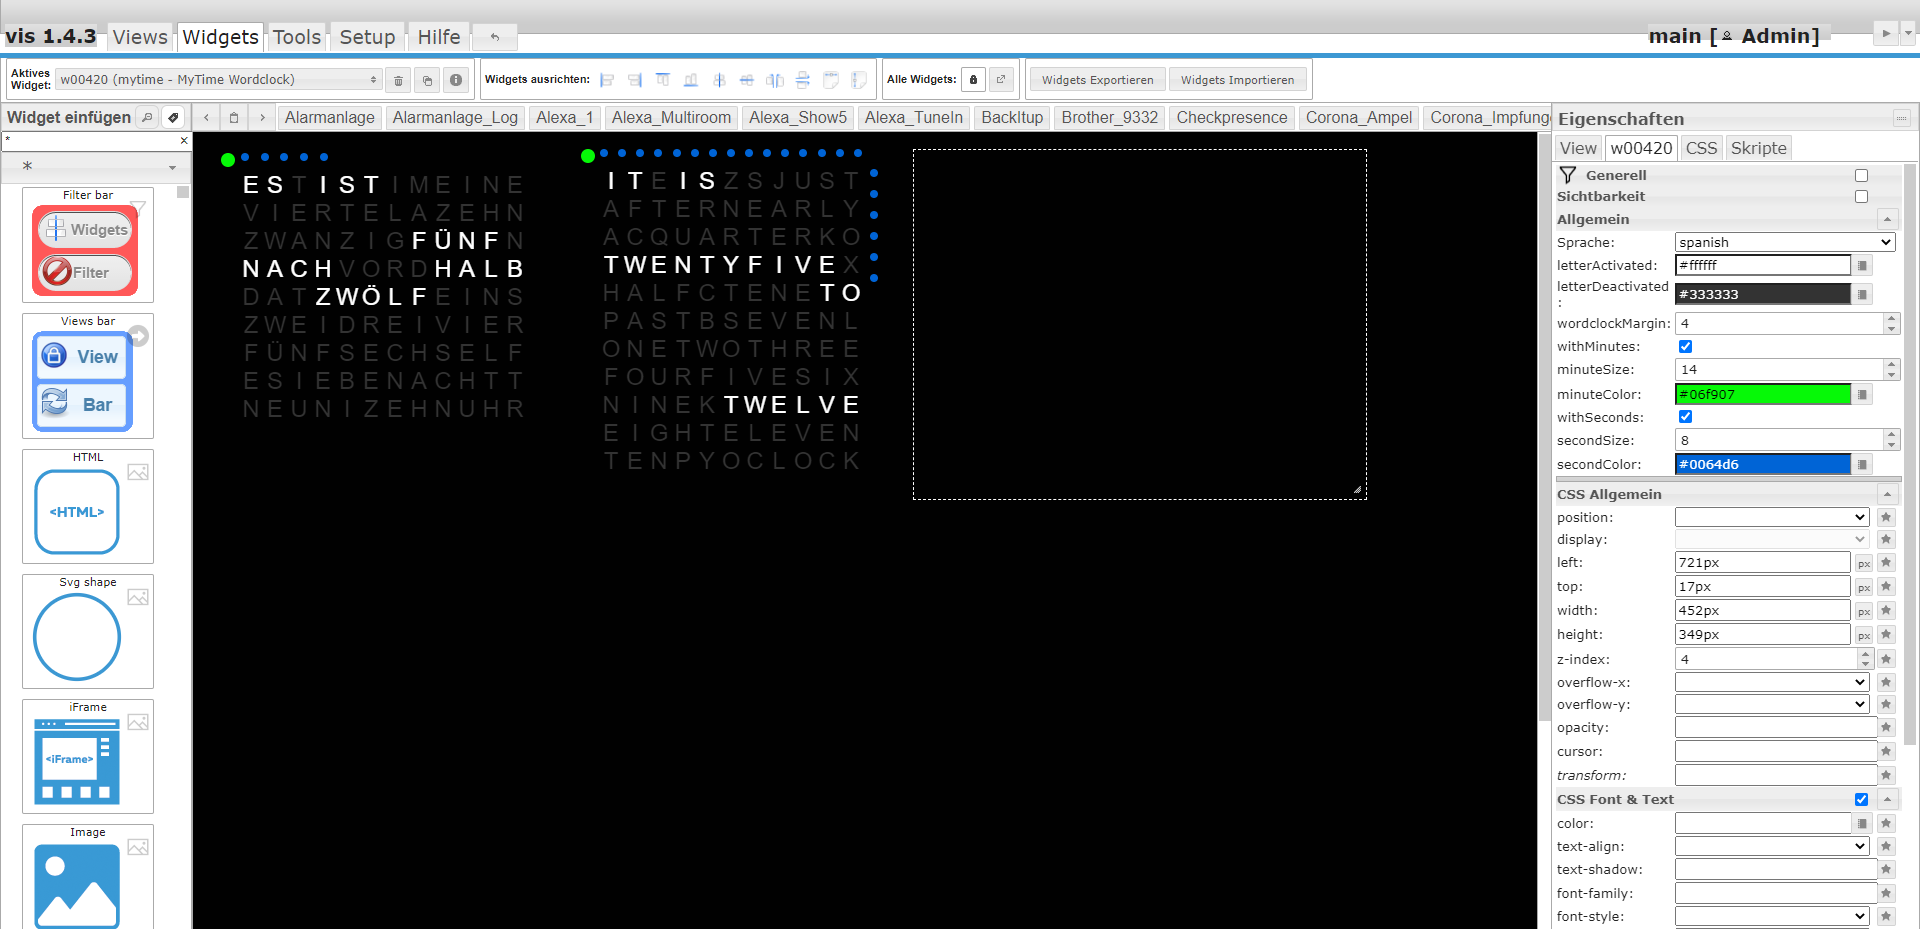Click the folder icon between the tab arrows

coord(234,117)
